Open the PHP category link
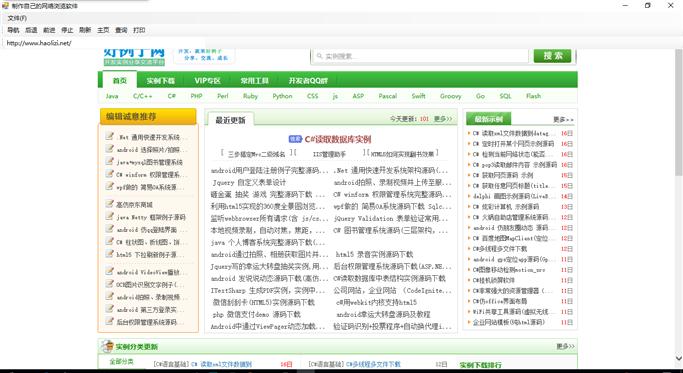 pyautogui.click(x=196, y=96)
